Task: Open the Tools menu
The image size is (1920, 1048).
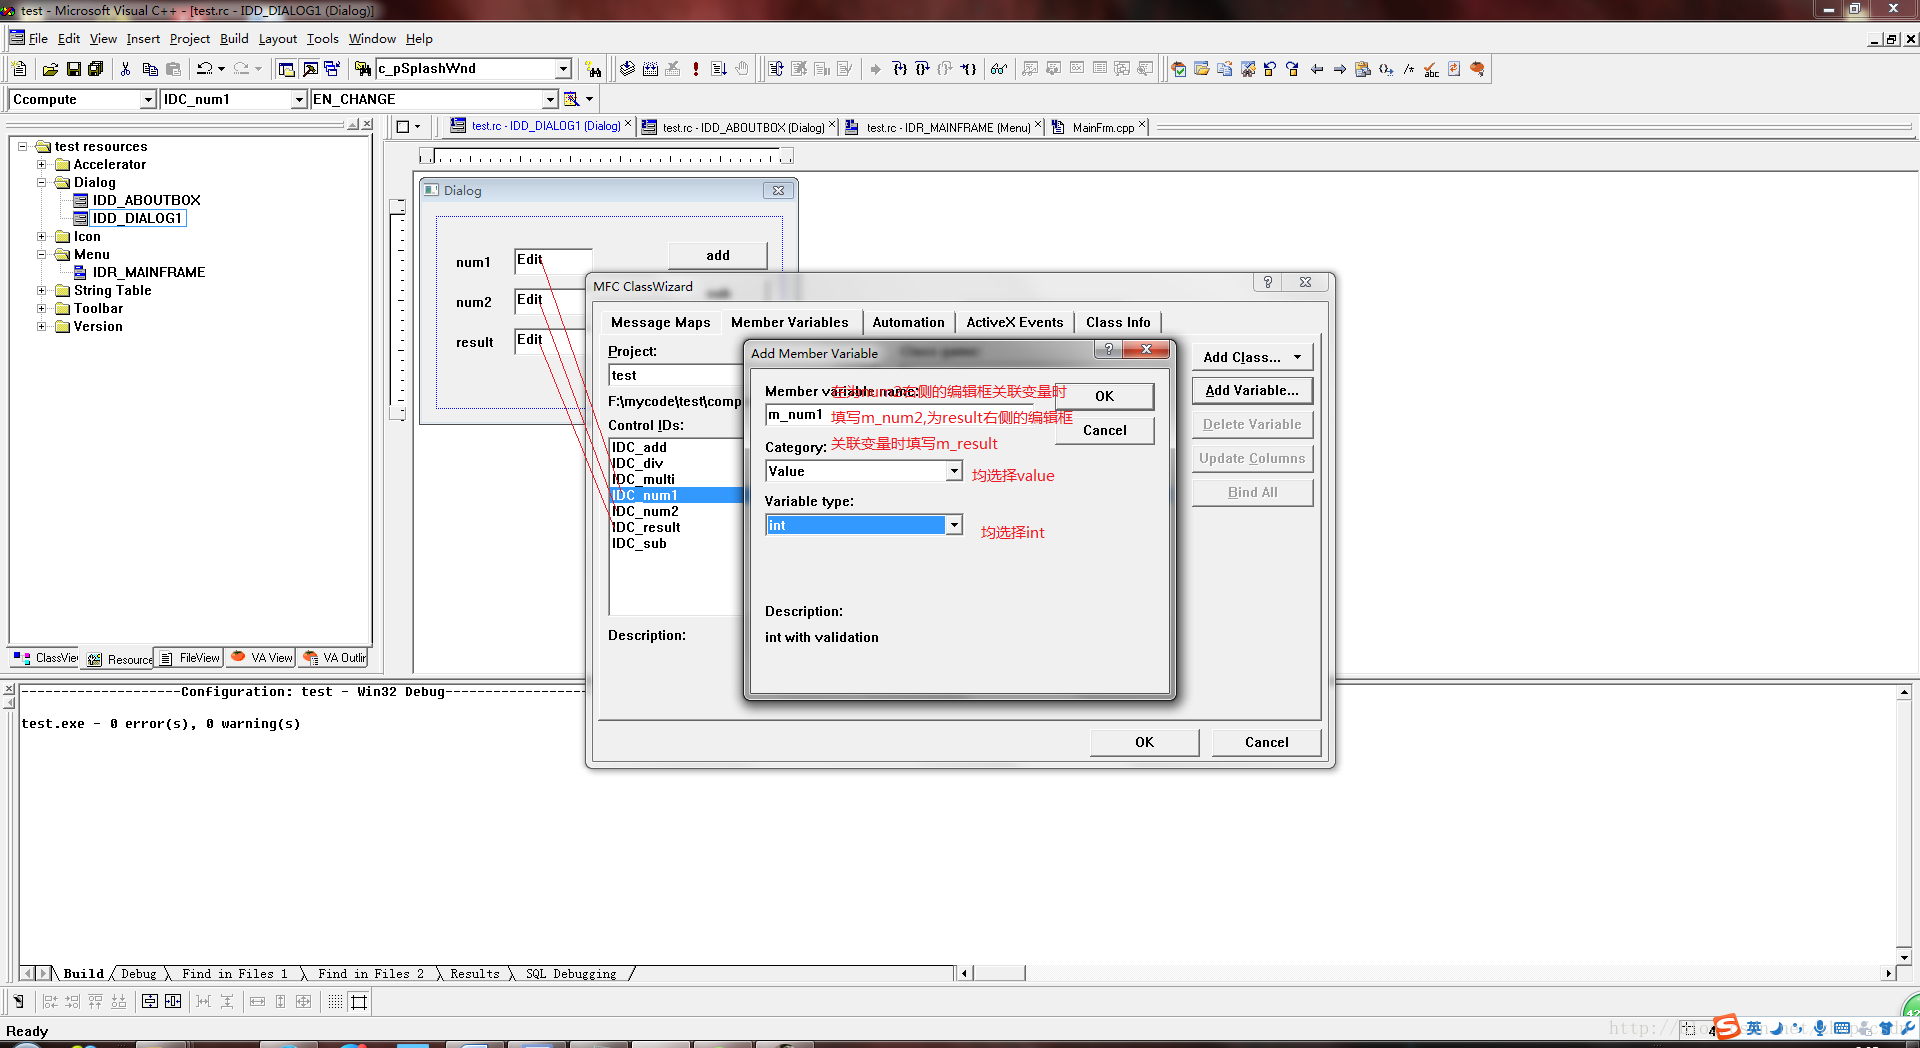Action: click(x=322, y=39)
